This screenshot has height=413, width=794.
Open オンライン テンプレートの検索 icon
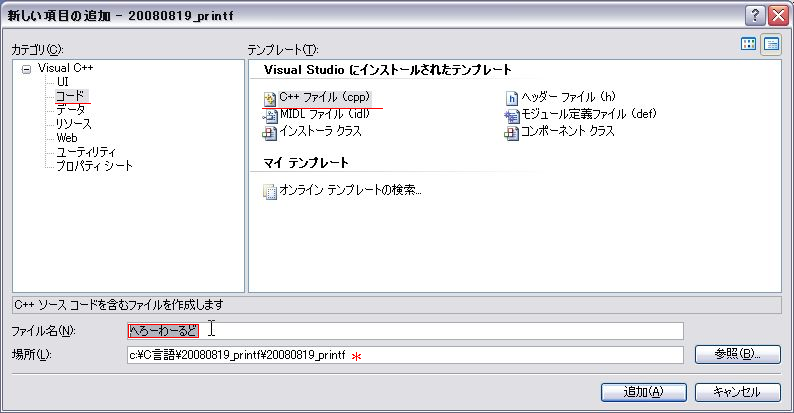pos(269,191)
